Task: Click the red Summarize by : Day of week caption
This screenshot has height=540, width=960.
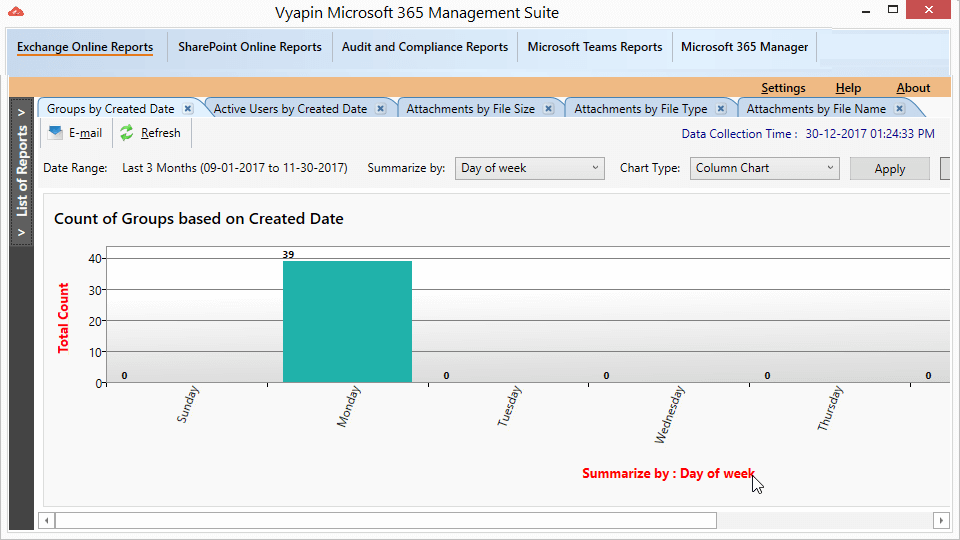Action: (x=668, y=473)
